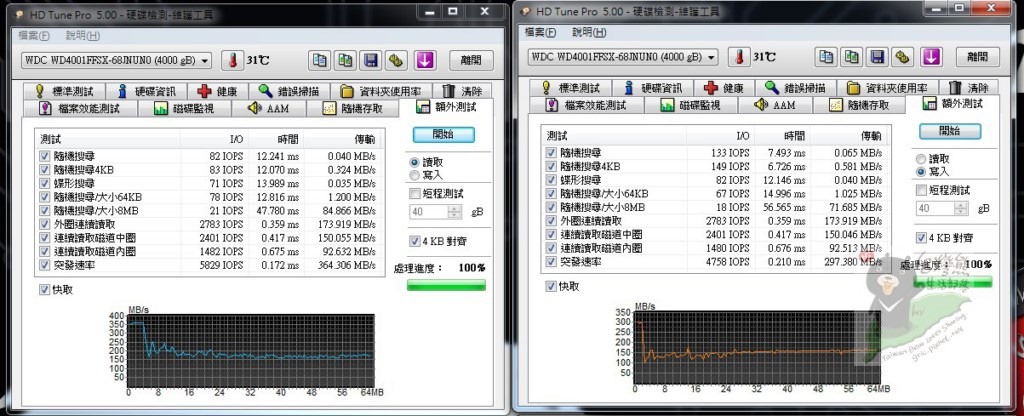Copy screenshot icon in right window
1024x416 pixels.
pos(852,57)
